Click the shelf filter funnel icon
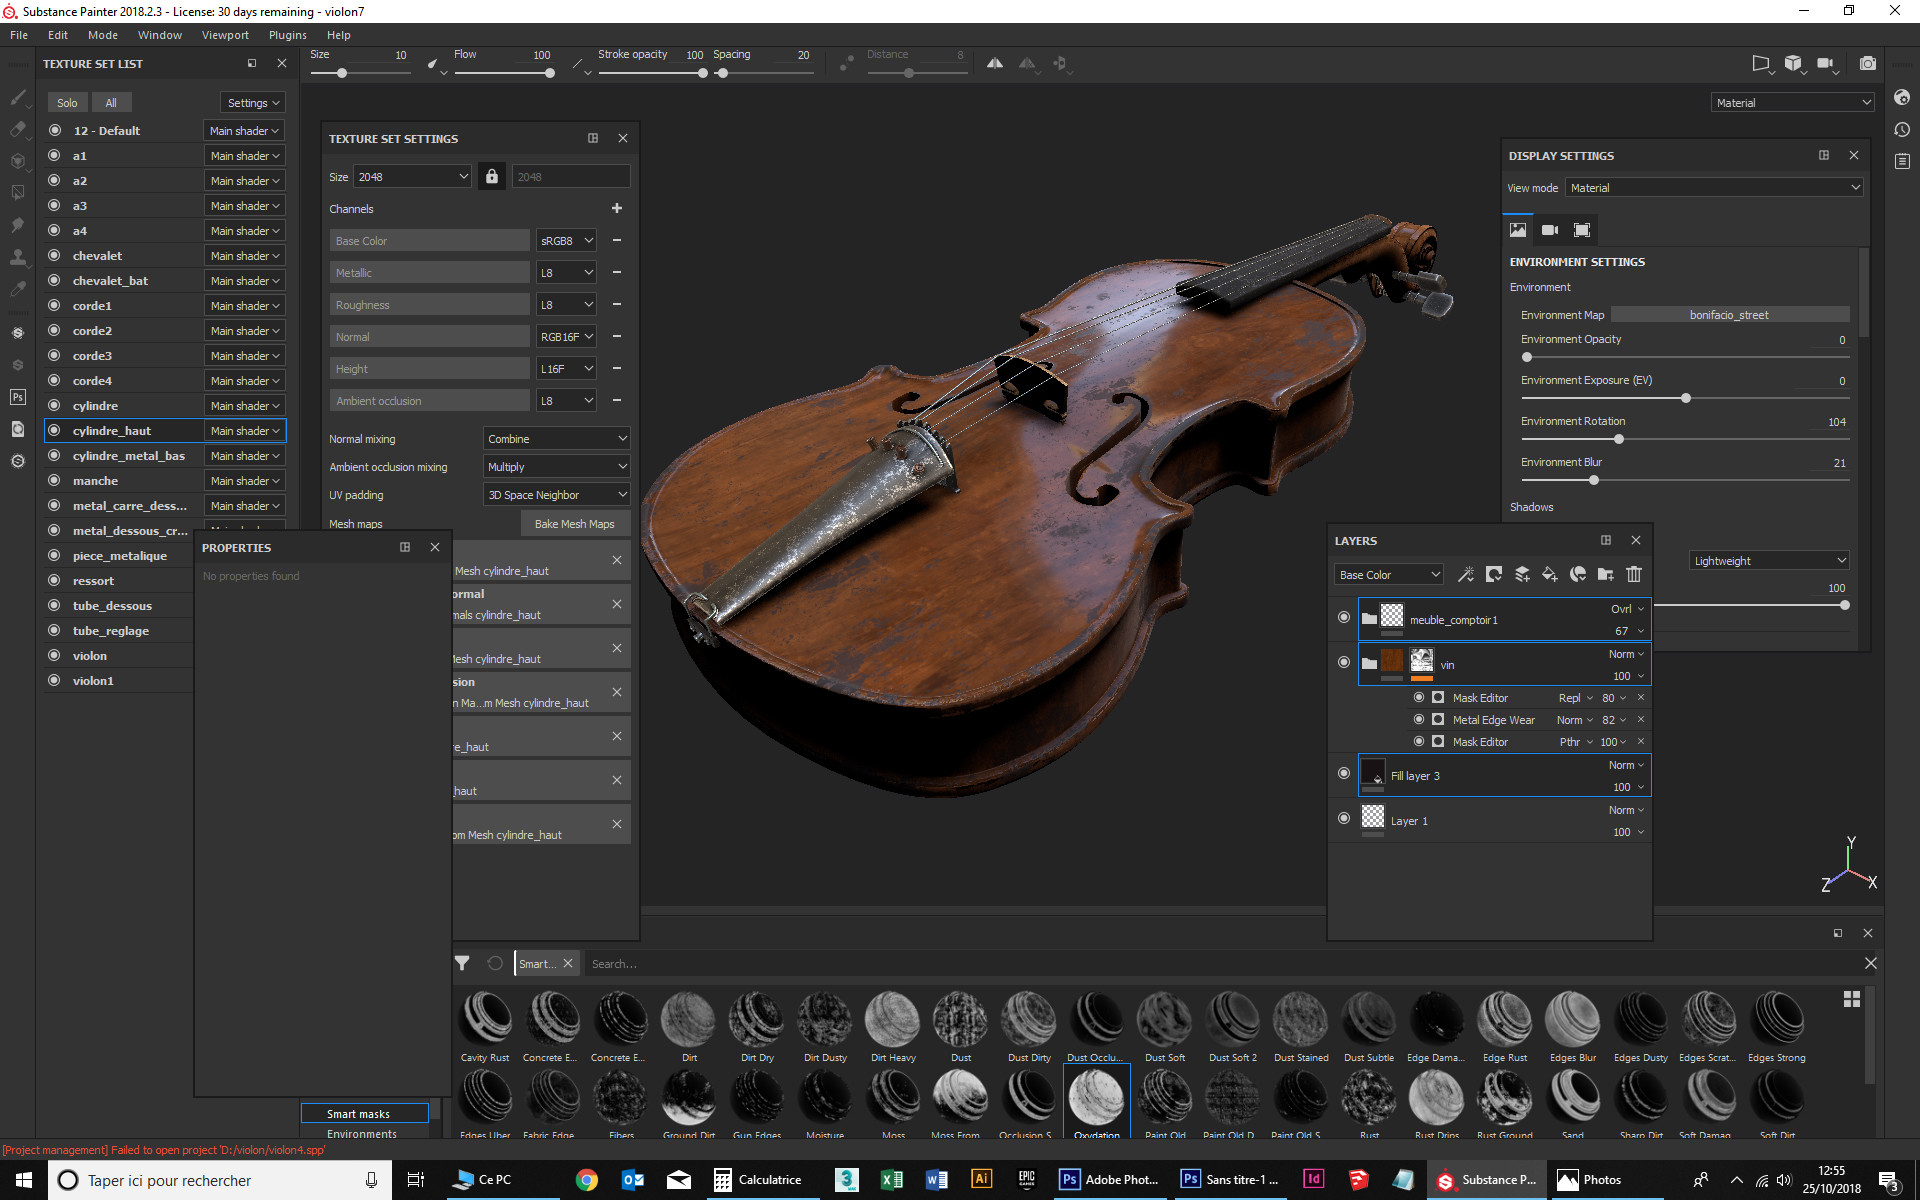 pos(462,963)
